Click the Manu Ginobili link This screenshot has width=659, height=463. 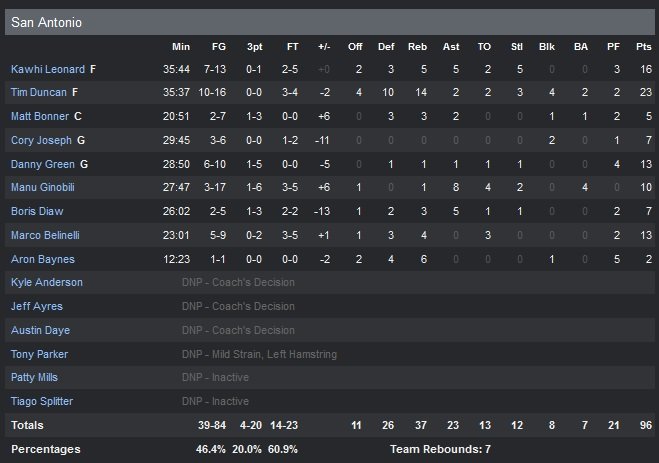(x=44, y=187)
